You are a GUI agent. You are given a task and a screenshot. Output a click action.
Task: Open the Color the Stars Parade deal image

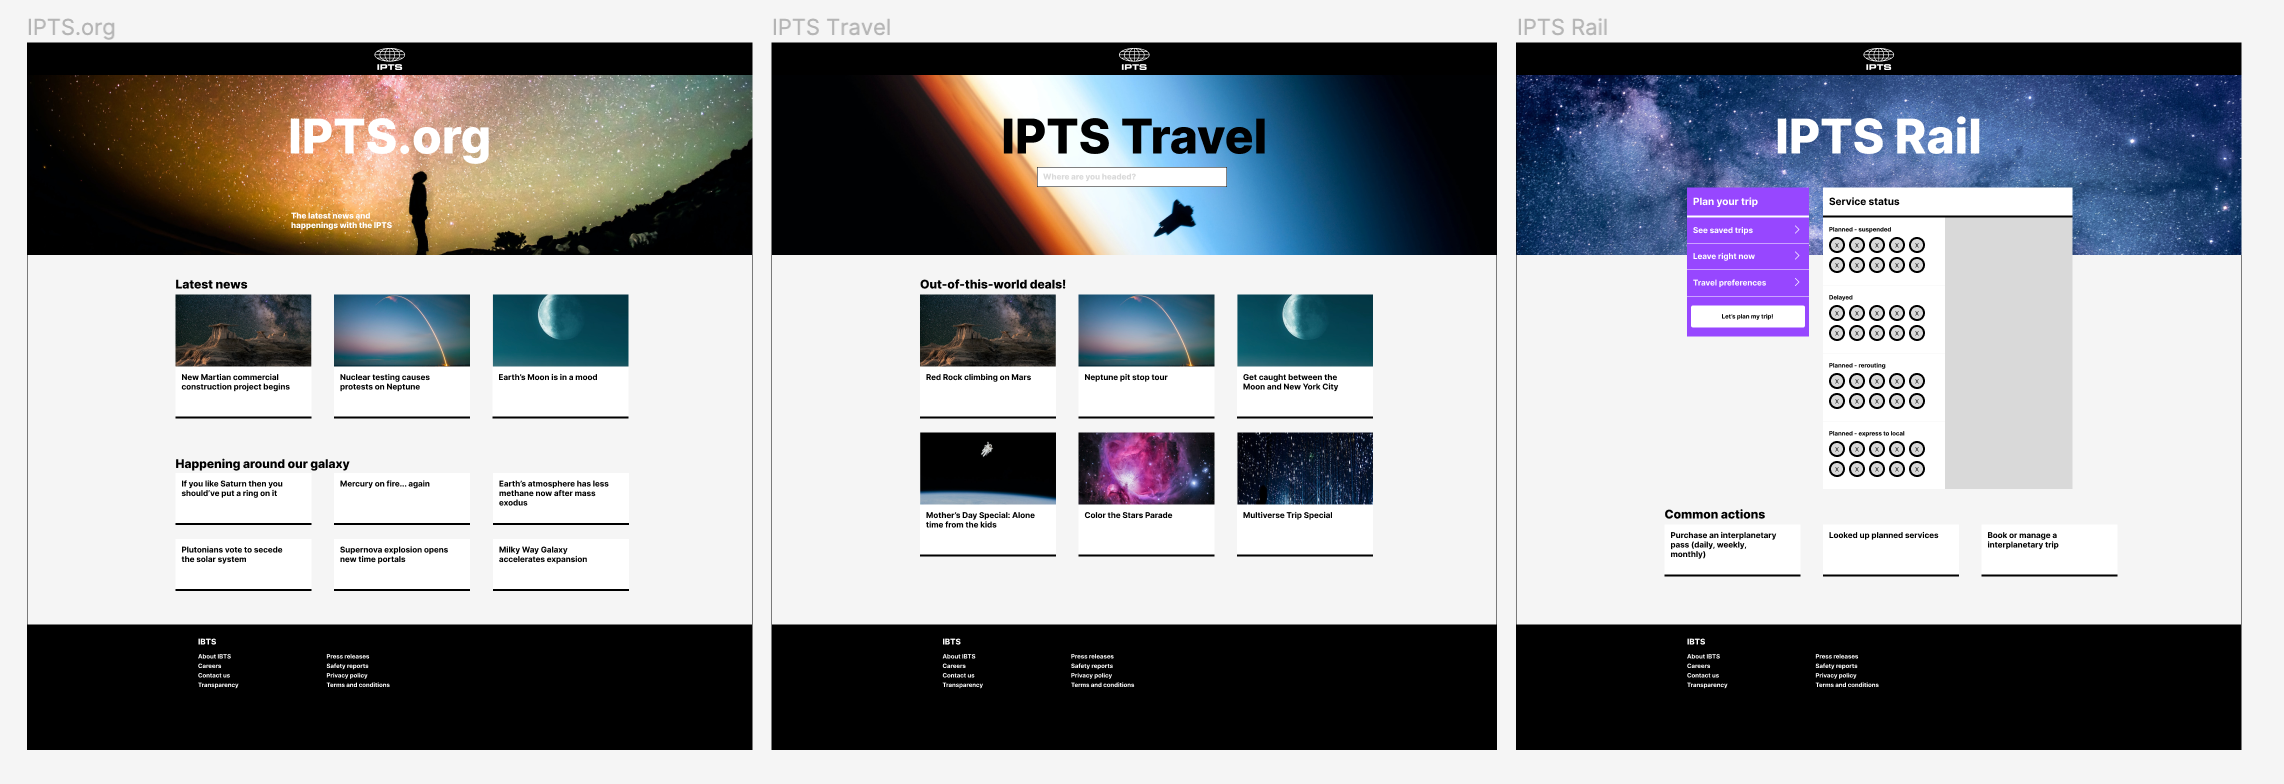(x=1145, y=468)
